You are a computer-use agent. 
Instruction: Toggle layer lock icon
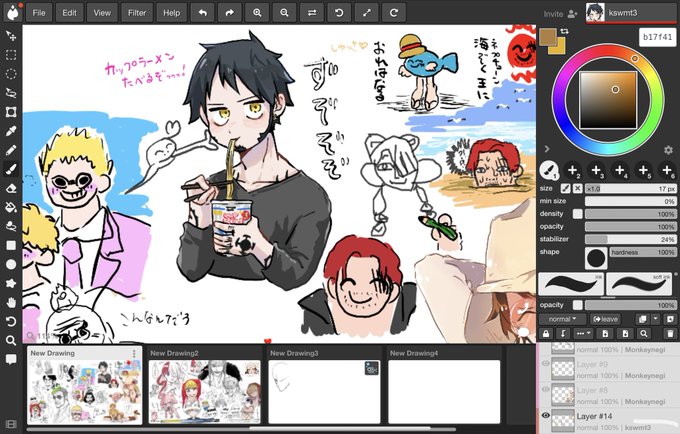(x=546, y=333)
